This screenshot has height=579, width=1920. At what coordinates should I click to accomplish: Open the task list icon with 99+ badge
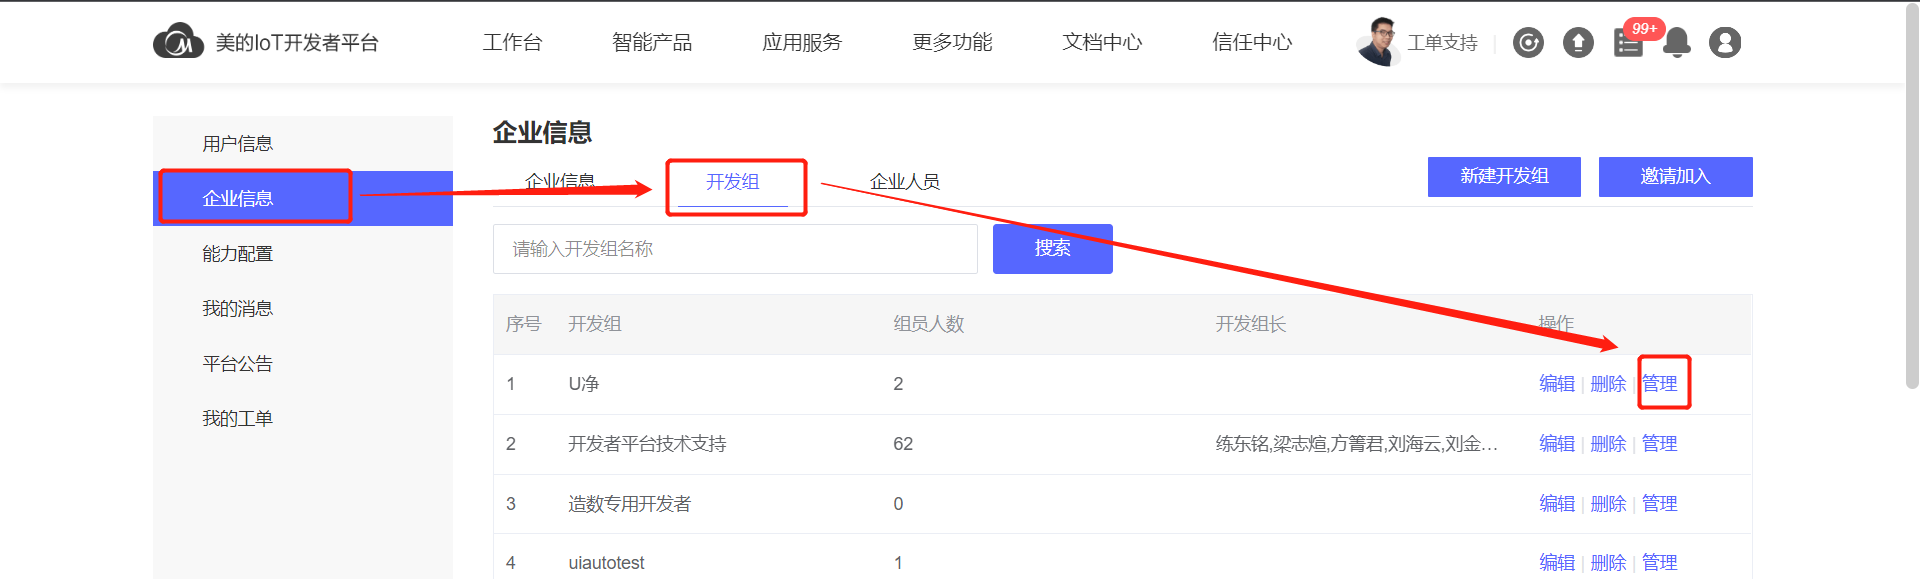(x=1629, y=43)
